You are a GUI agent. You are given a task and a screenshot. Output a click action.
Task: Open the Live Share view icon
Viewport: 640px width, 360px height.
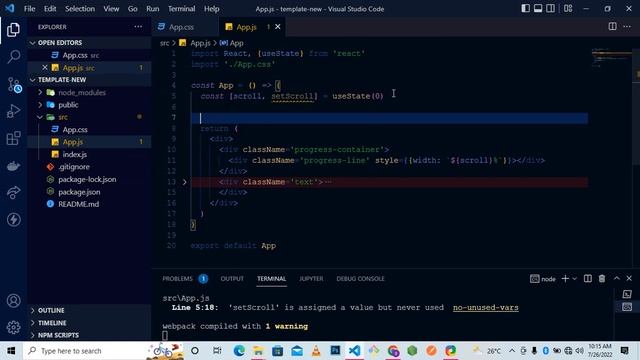pyautogui.click(x=13, y=192)
